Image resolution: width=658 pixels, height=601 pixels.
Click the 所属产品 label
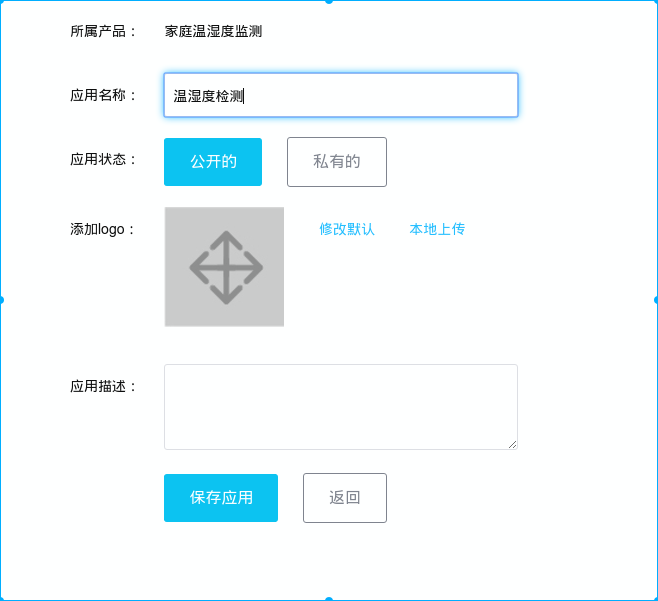tap(103, 31)
